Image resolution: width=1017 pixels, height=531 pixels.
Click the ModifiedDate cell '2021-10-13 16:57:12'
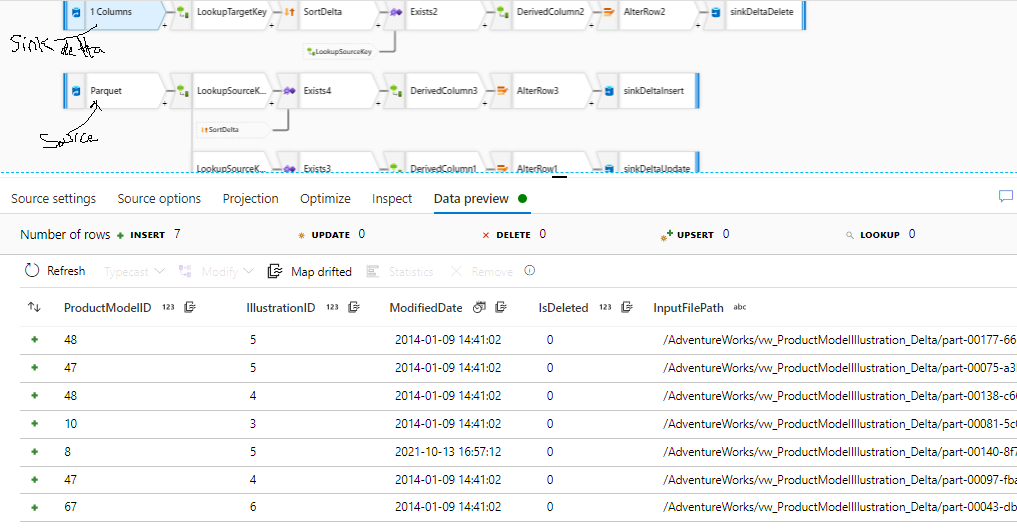[448, 452]
